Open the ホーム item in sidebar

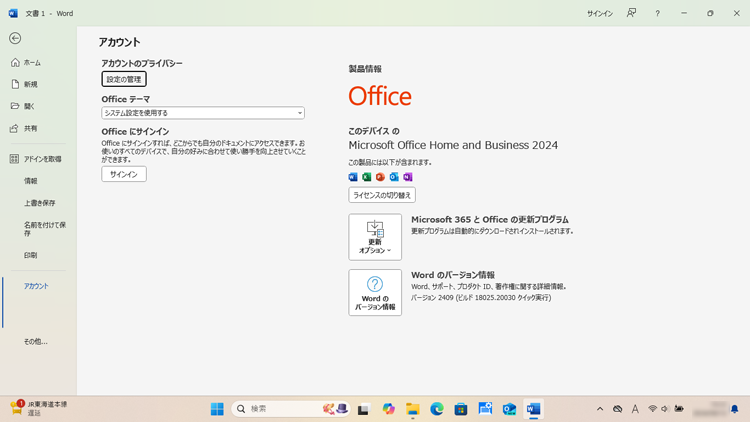pos(32,62)
